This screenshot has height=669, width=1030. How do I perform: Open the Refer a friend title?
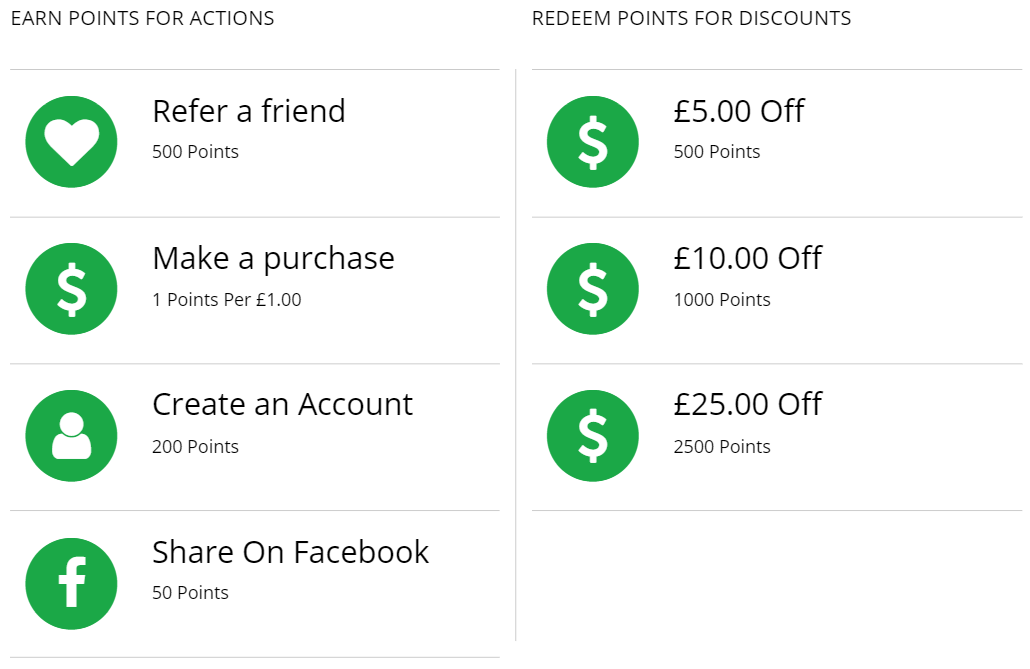(x=248, y=111)
